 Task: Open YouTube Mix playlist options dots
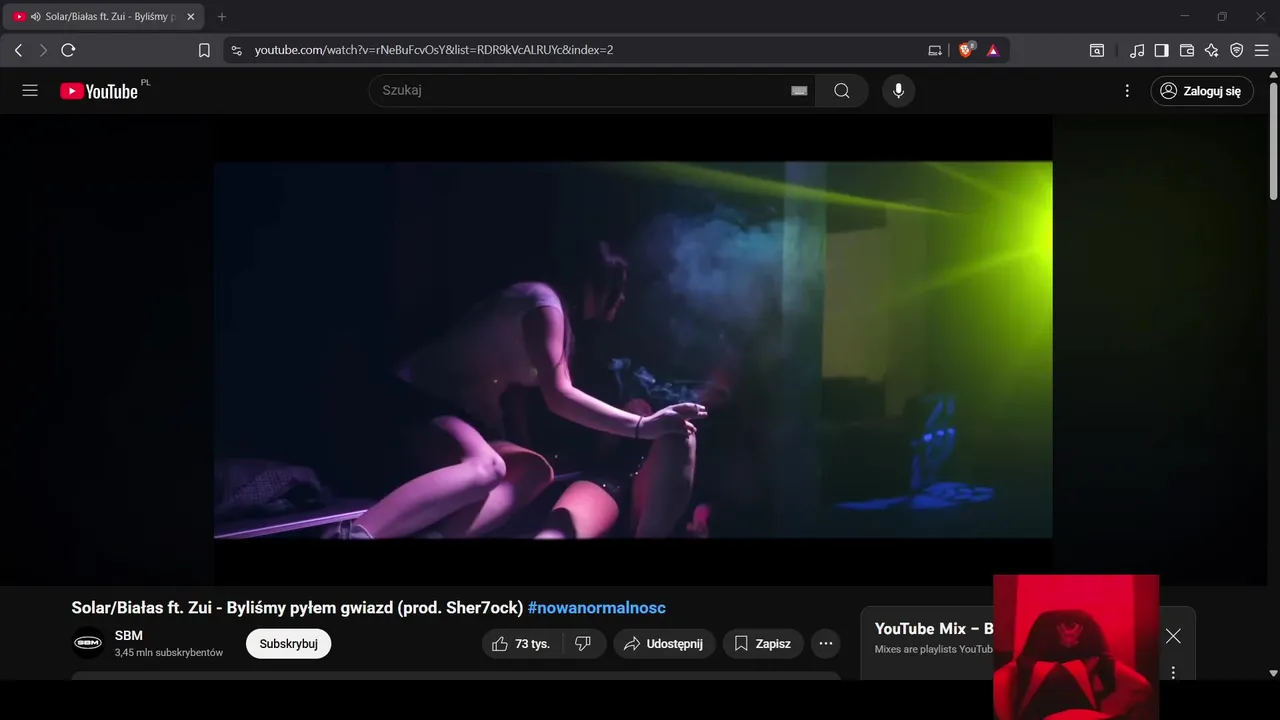coord(1174,672)
